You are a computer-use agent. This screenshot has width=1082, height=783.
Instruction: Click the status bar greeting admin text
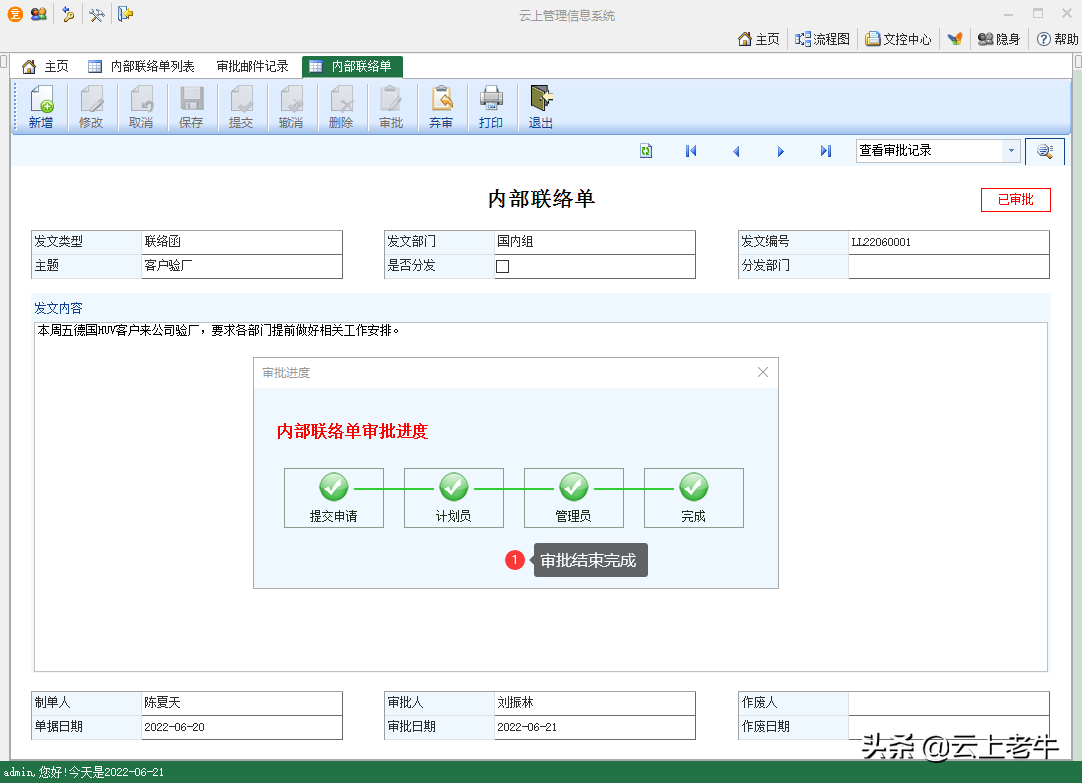coord(83,772)
